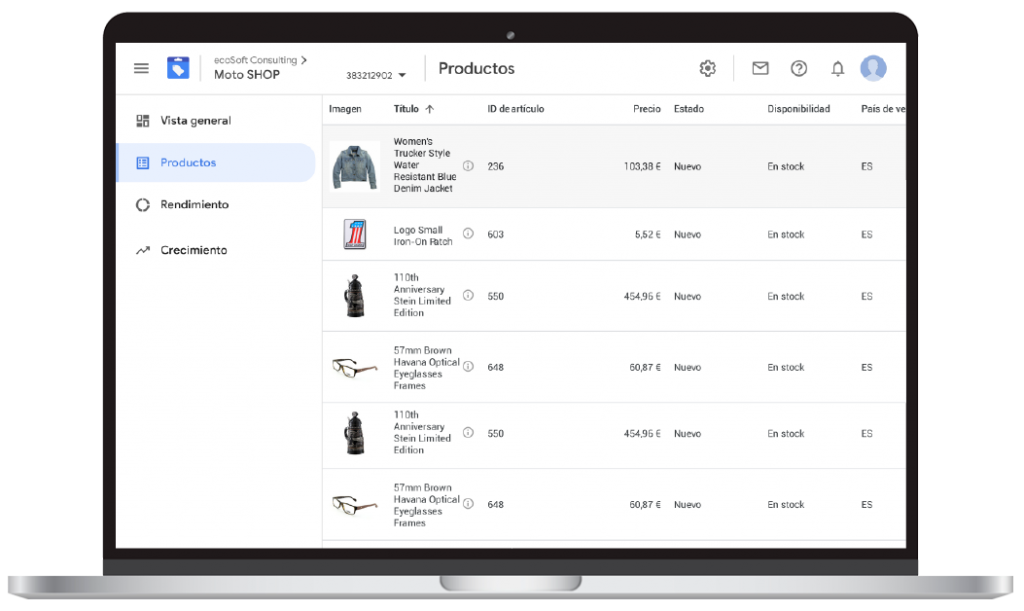Open Vista general in the sidebar
Screen dimensions: 1024x611
pos(195,121)
